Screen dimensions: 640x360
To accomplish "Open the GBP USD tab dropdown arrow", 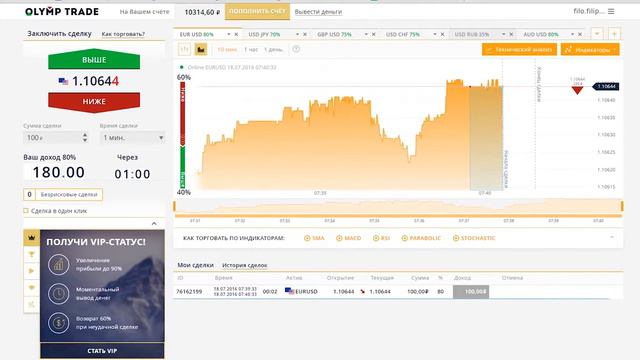I will click(x=366, y=35).
